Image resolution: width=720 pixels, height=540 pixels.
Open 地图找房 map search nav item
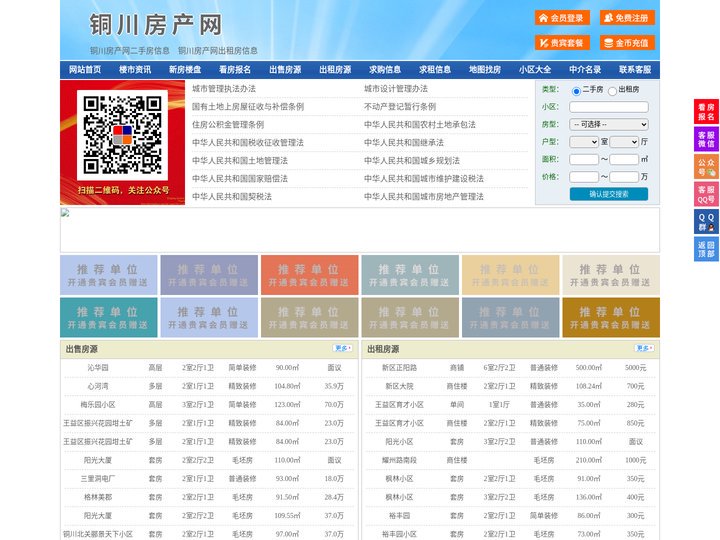coord(485,70)
